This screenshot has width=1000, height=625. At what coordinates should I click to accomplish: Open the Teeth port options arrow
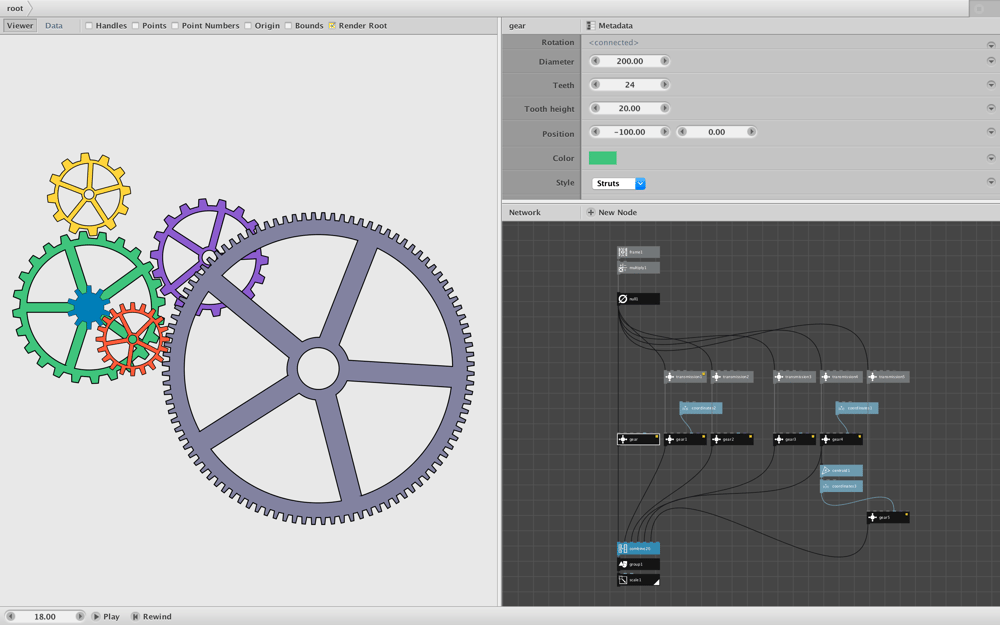coord(991,84)
